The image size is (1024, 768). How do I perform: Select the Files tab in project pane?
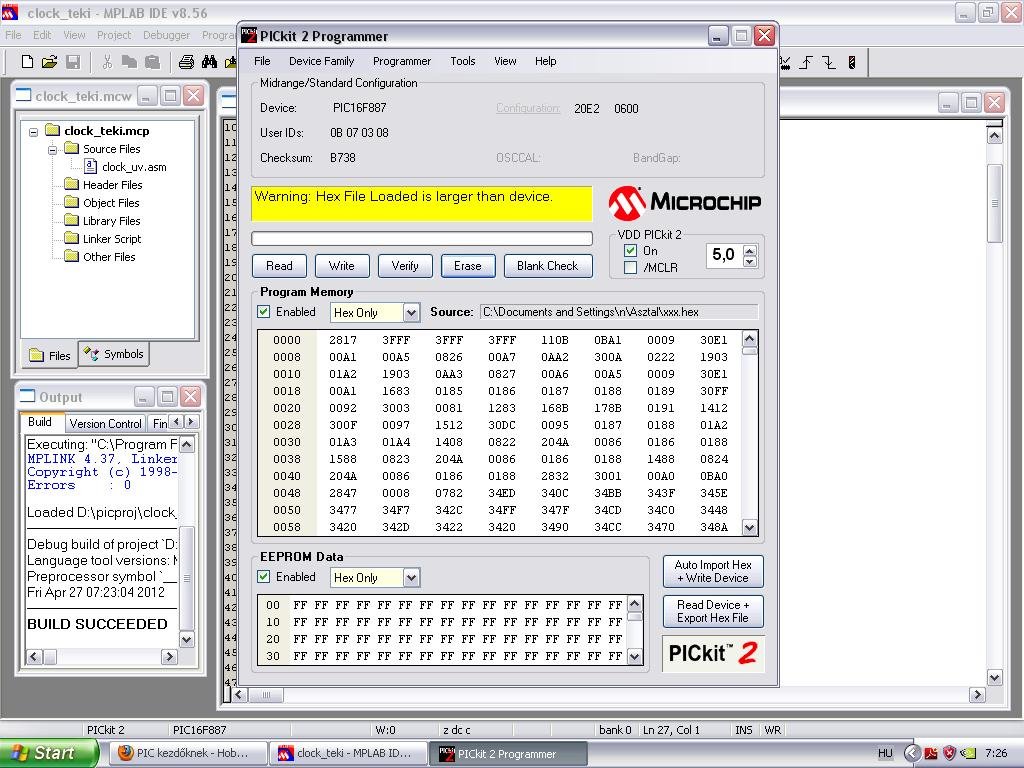click(x=50, y=355)
